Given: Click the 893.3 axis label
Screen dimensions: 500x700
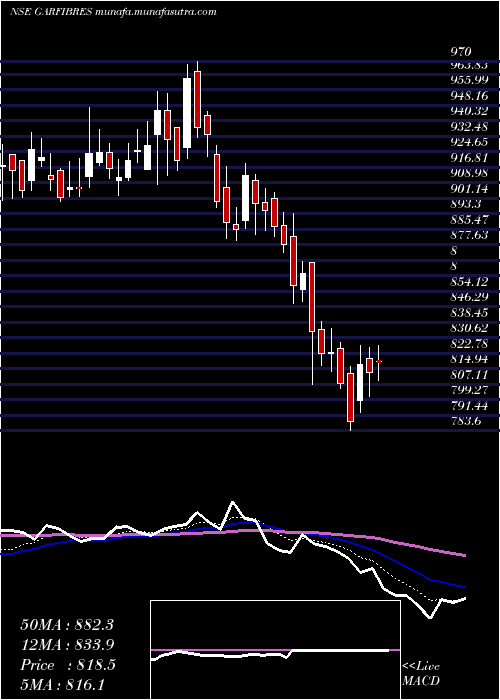Looking at the screenshot, I should pyautogui.click(x=466, y=204).
